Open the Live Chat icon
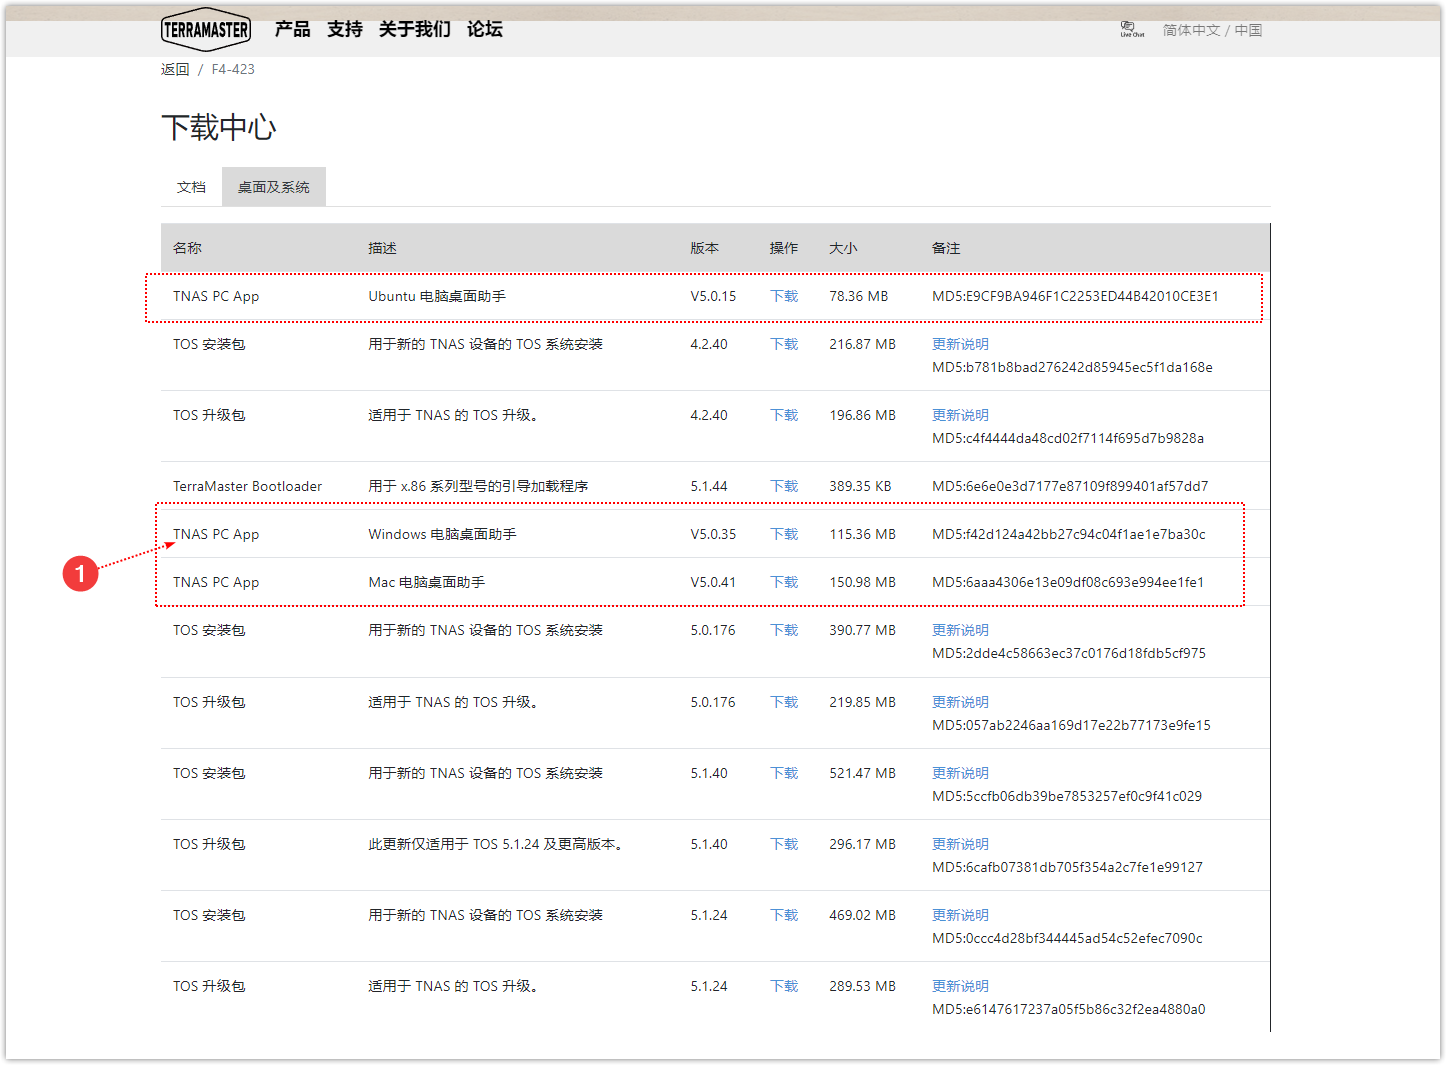The width and height of the screenshot is (1446, 1065). (1132, 29)
